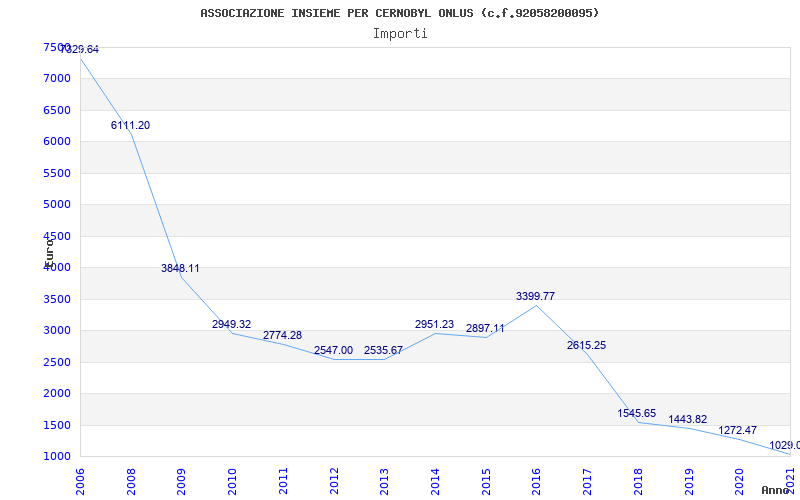Click the y-axis value 6500
The height and width of the screenshot is (500, 800).
57,110
